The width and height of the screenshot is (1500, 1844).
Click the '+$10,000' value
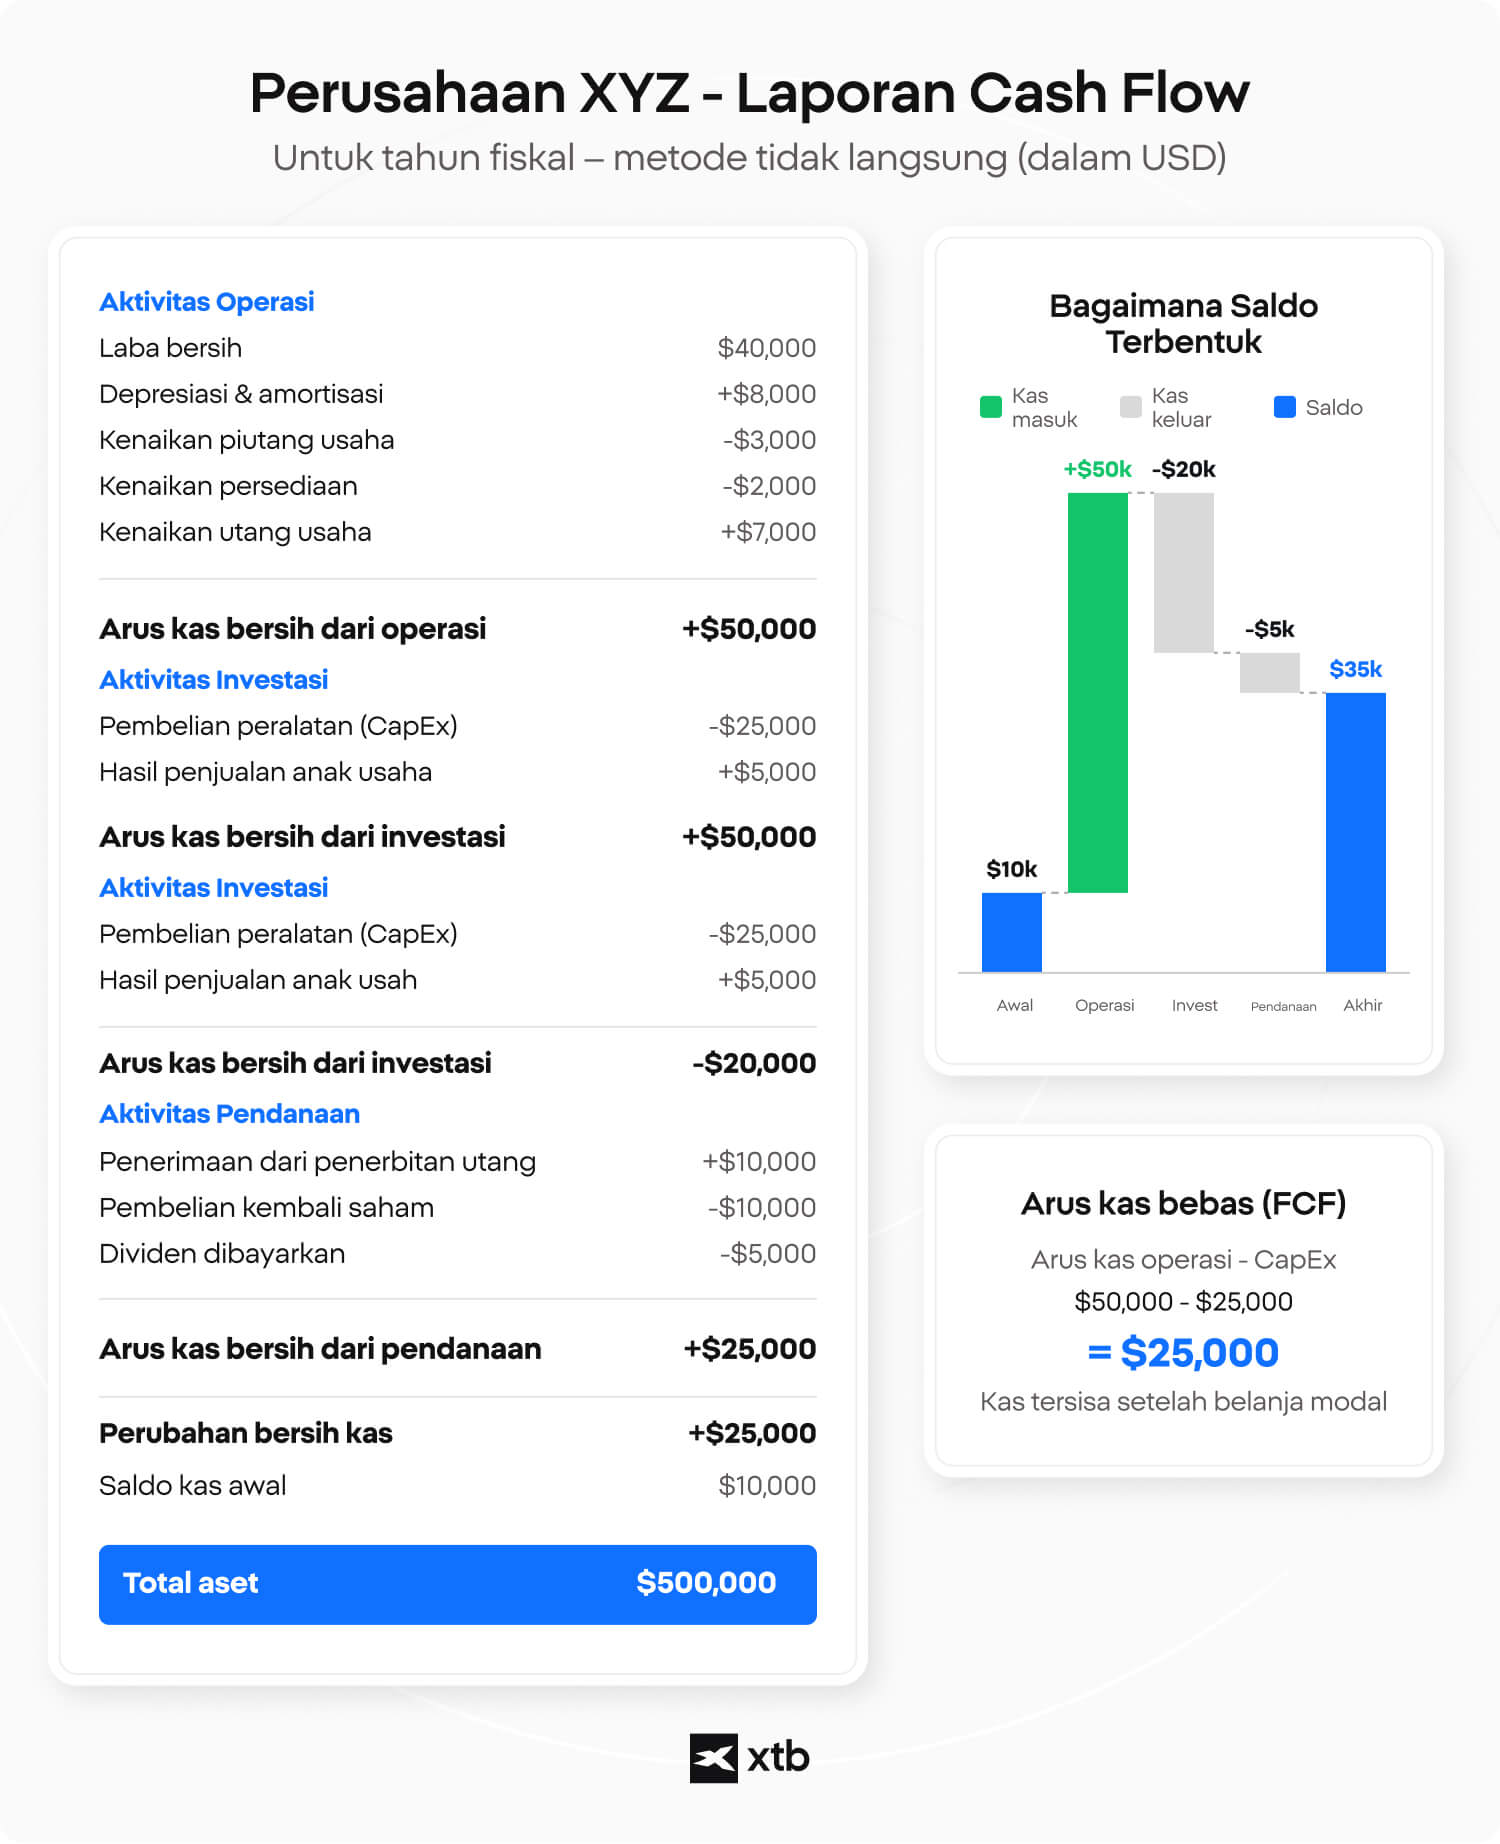(x=759, y=1162)
